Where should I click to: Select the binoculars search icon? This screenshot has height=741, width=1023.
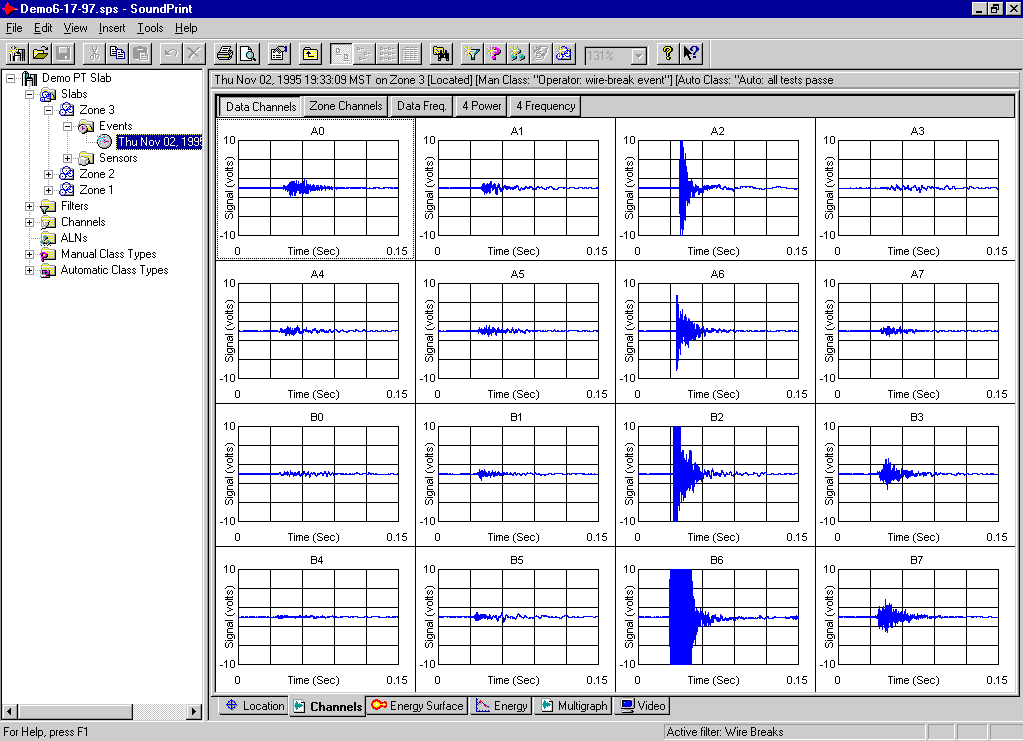point(441,54)
